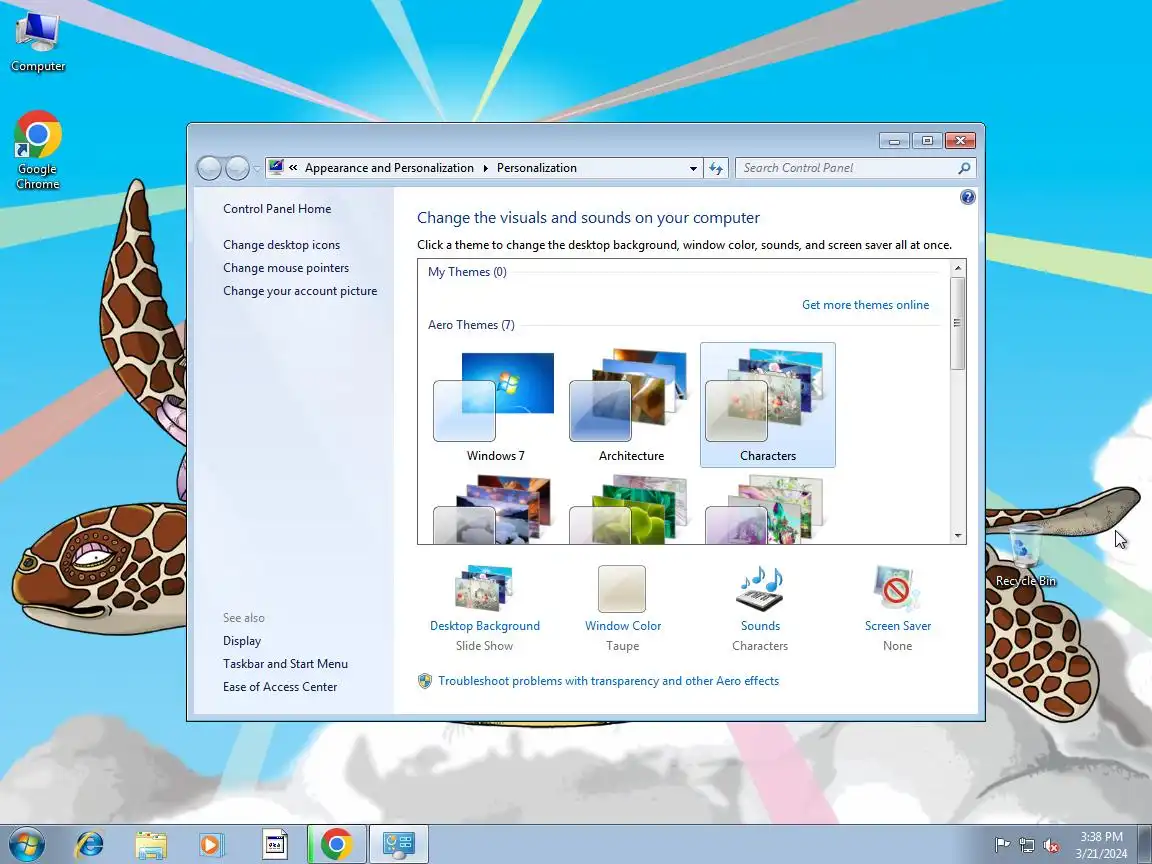Open Change desktop icons
Screen dimensions: 1152x864
tap(281, 245)
